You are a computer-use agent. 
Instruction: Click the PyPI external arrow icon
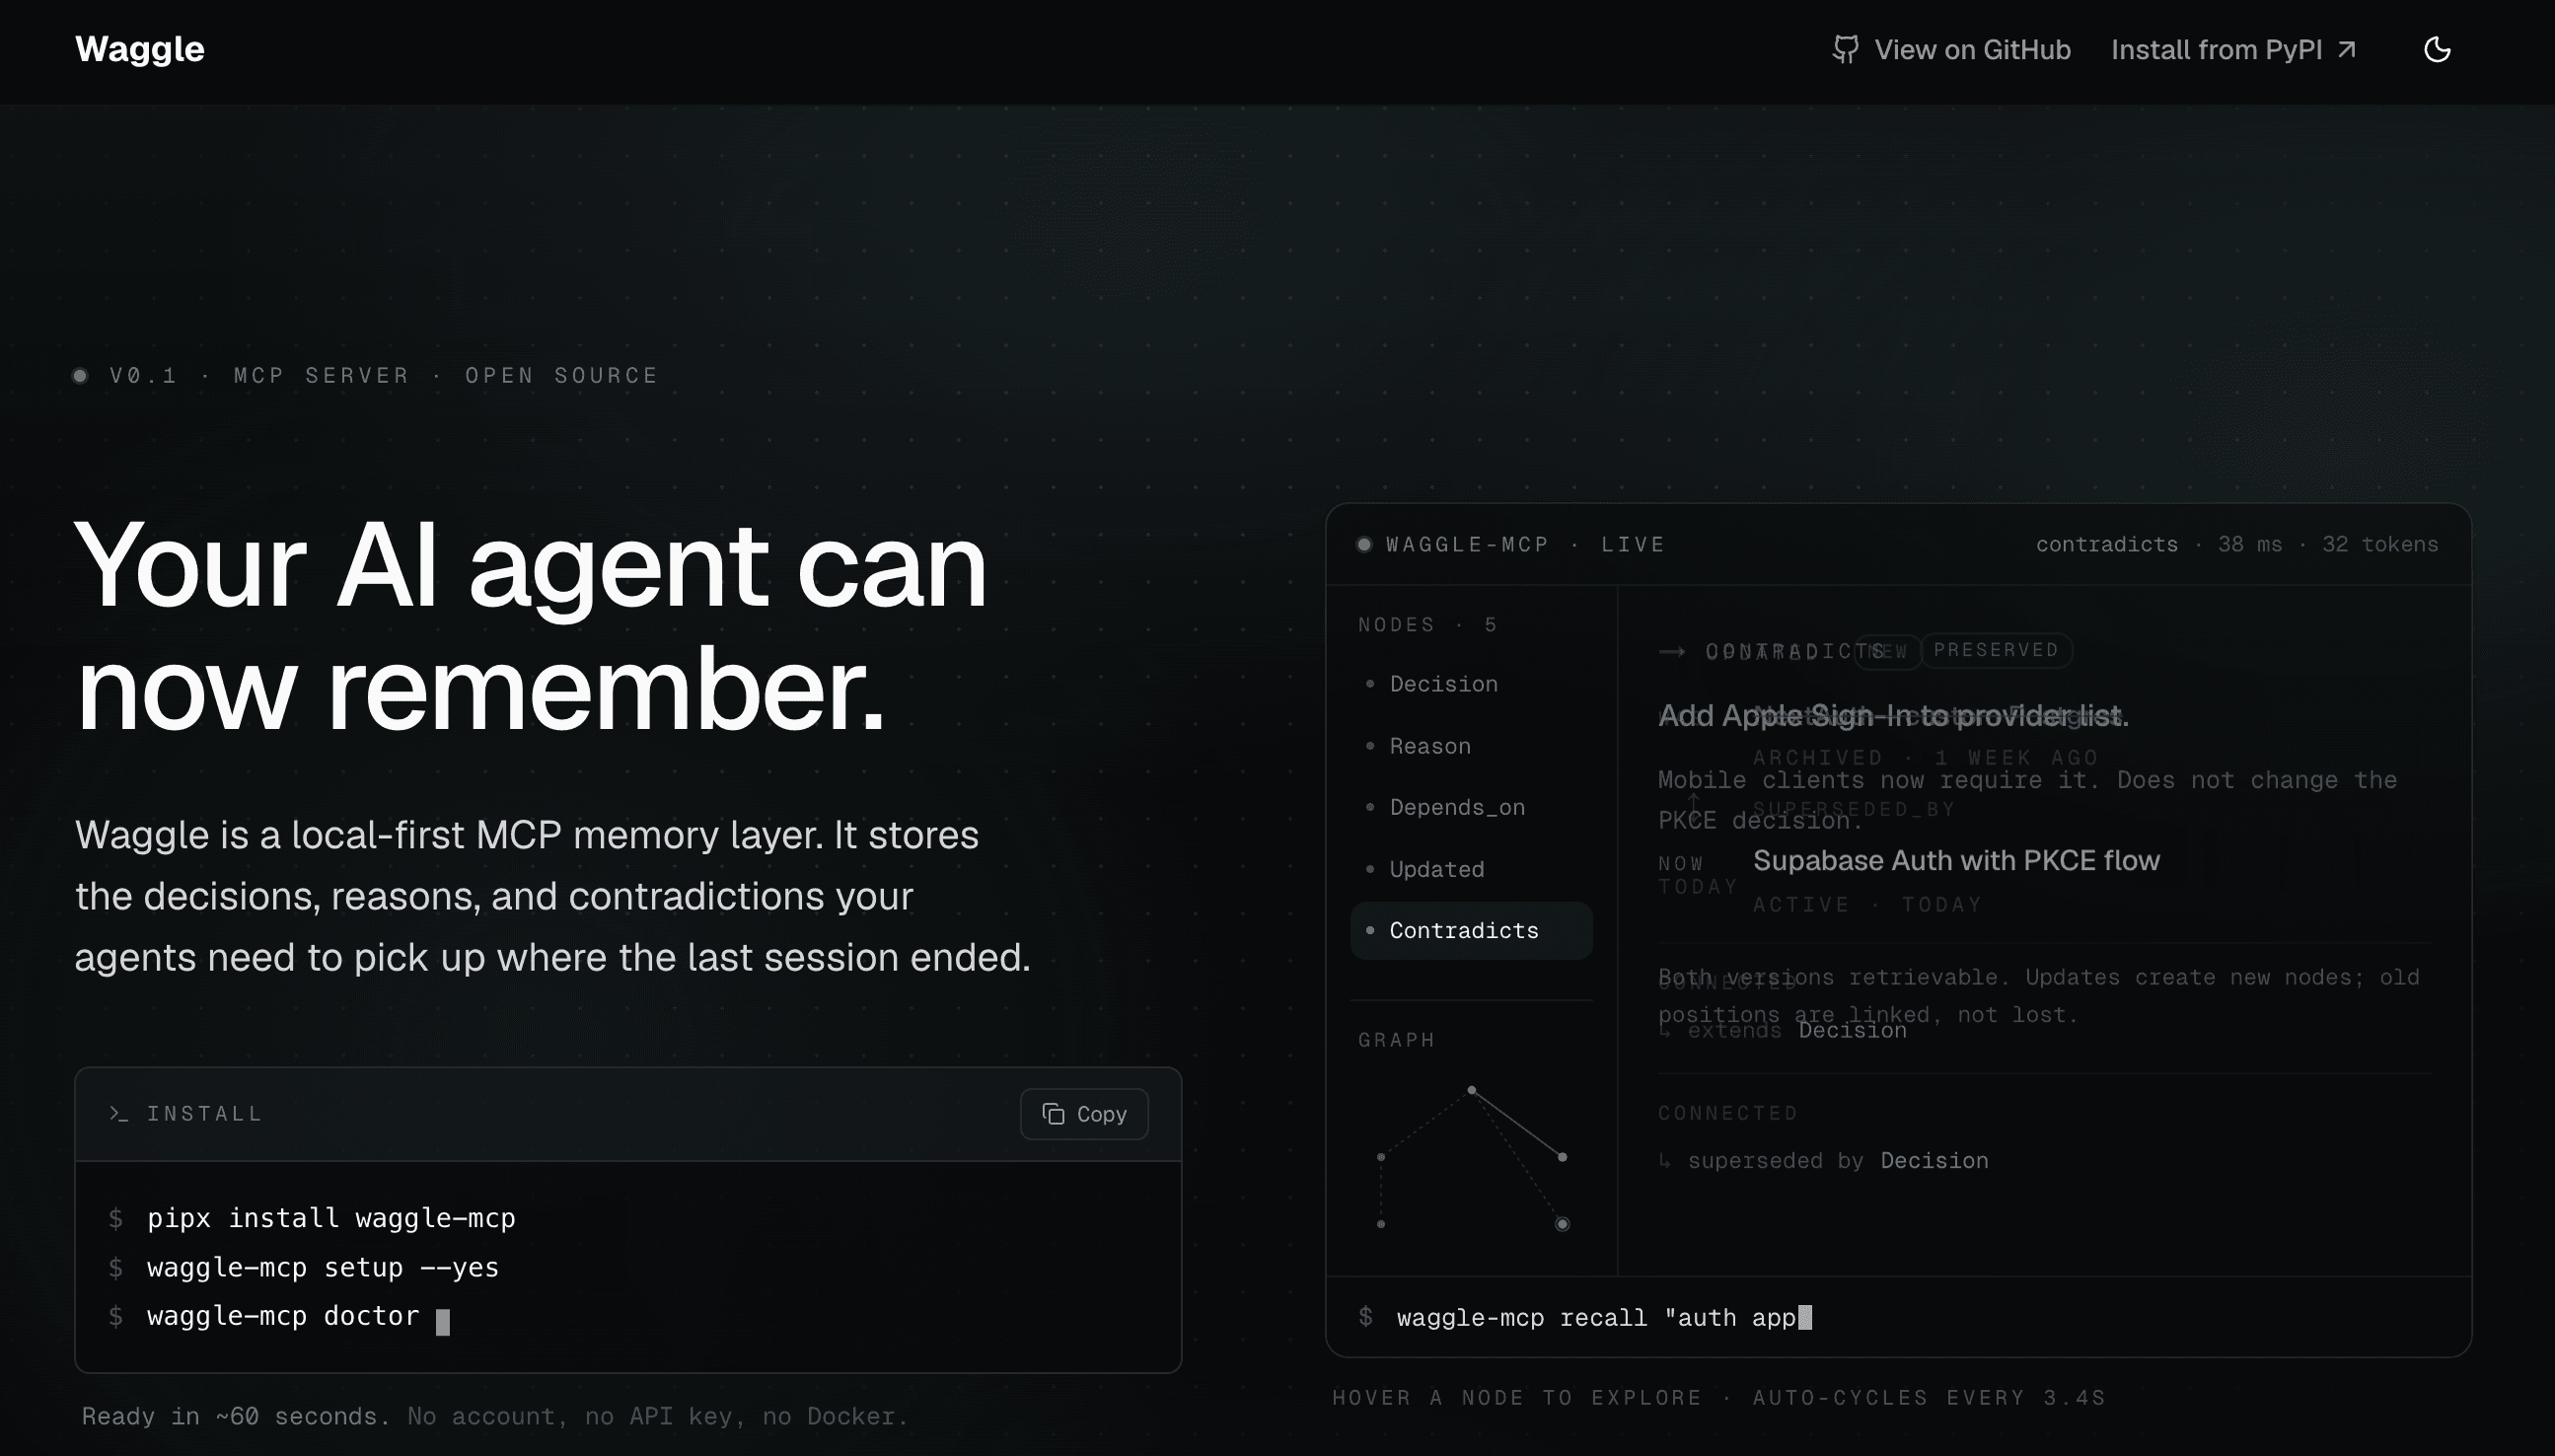click(x=2347, y=49)
